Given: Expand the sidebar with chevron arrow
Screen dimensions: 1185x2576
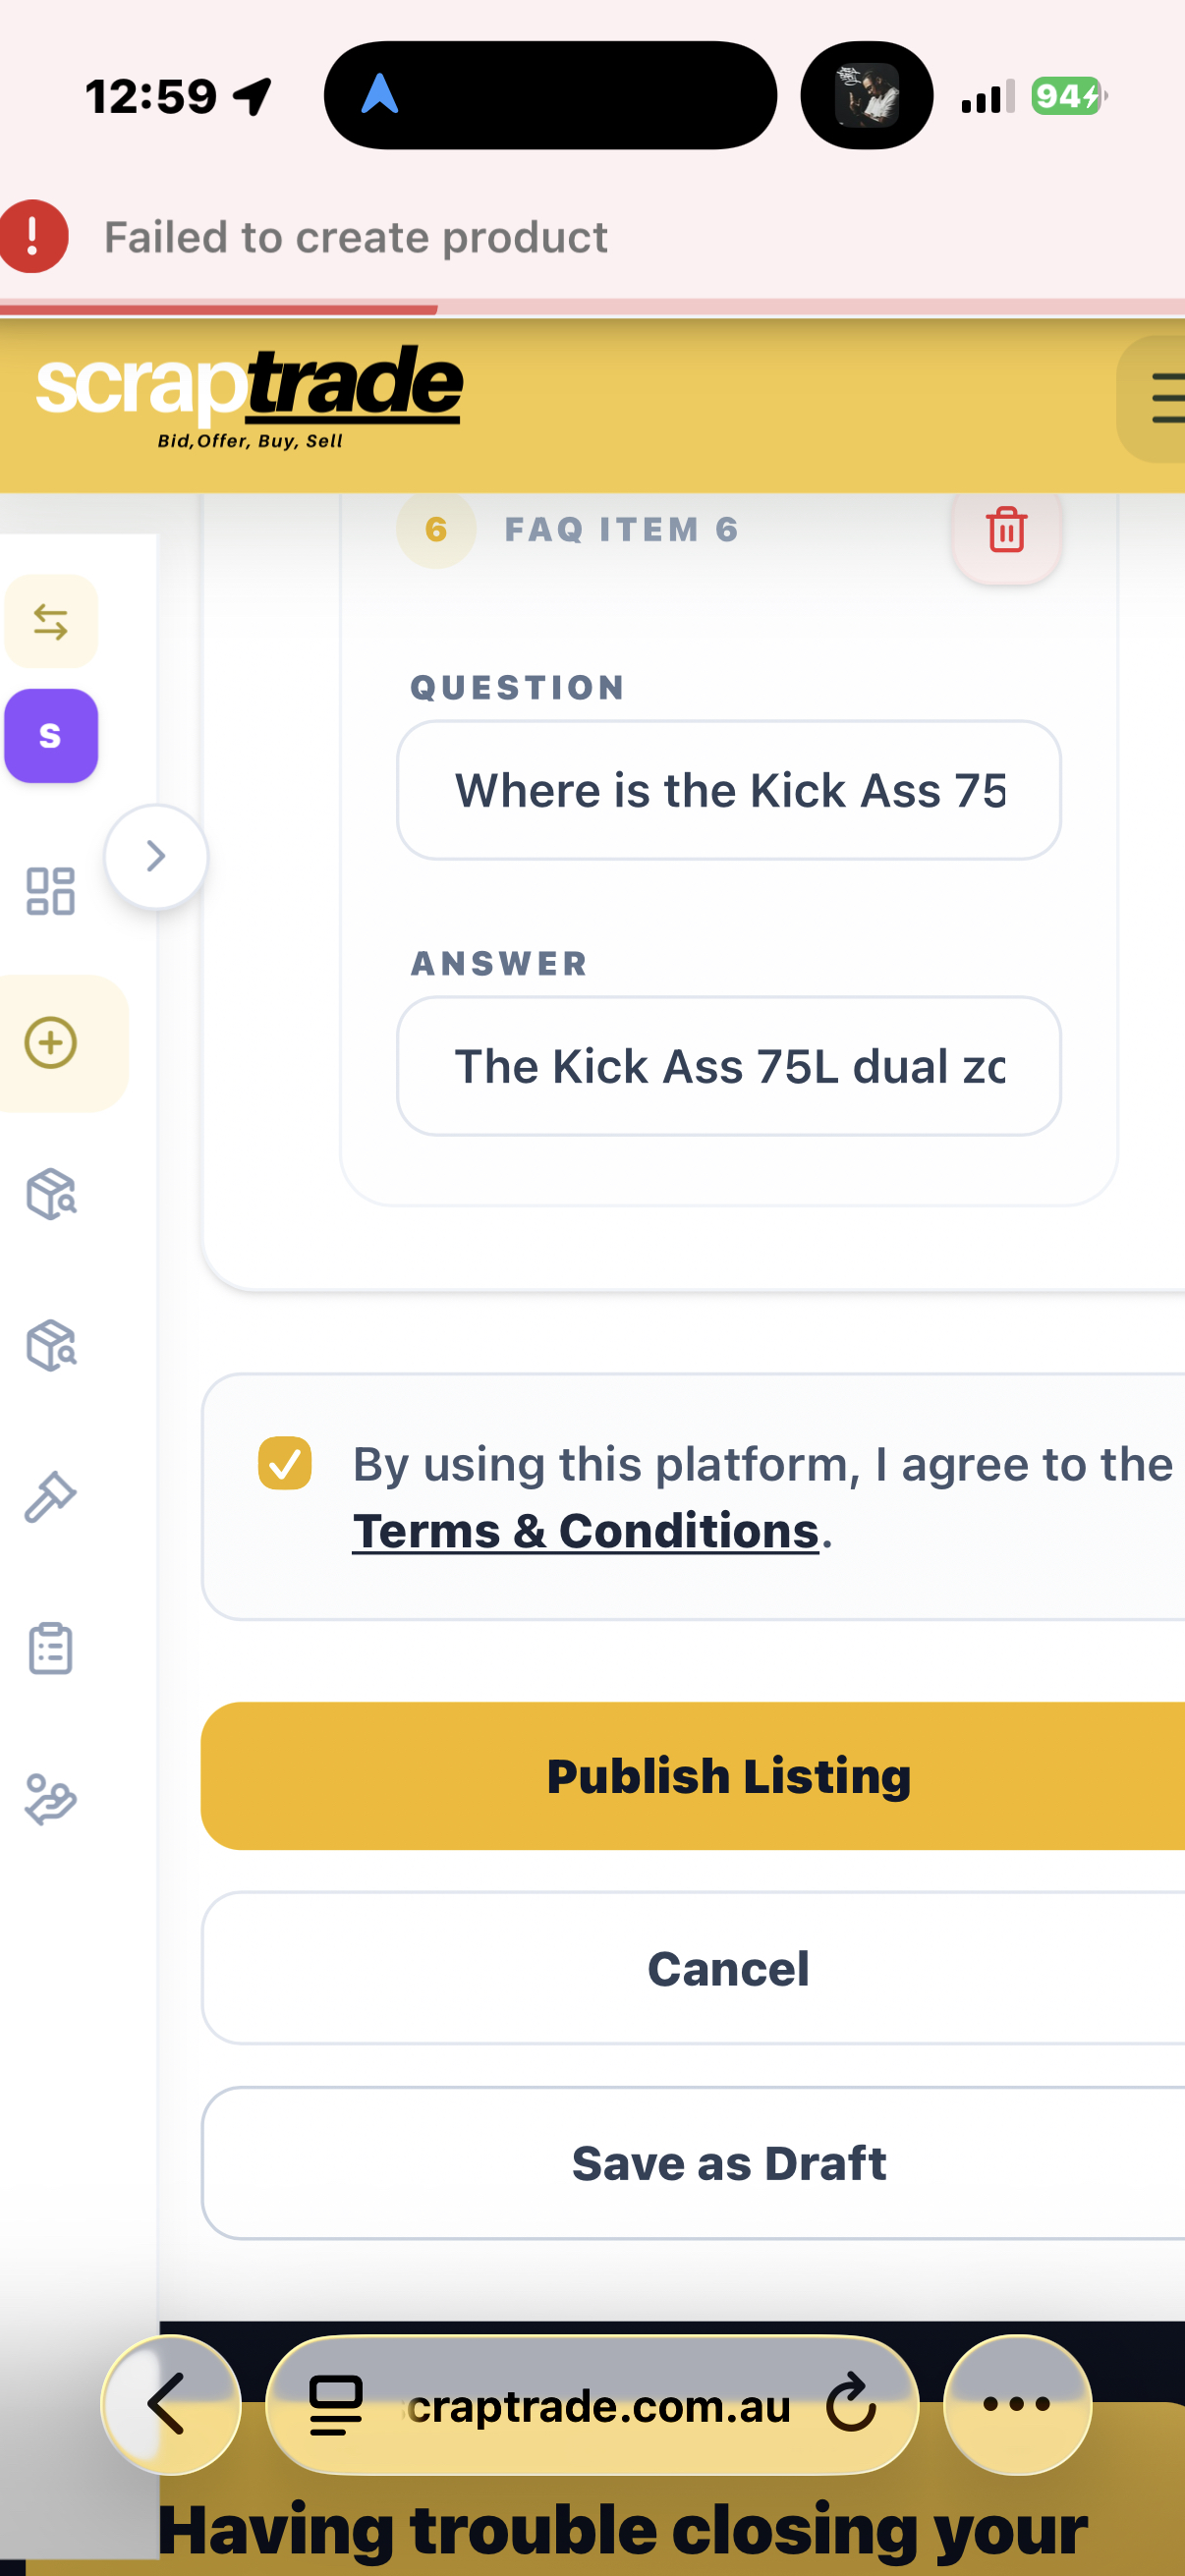Looking at the screenshot, I should tap(156, 857).
